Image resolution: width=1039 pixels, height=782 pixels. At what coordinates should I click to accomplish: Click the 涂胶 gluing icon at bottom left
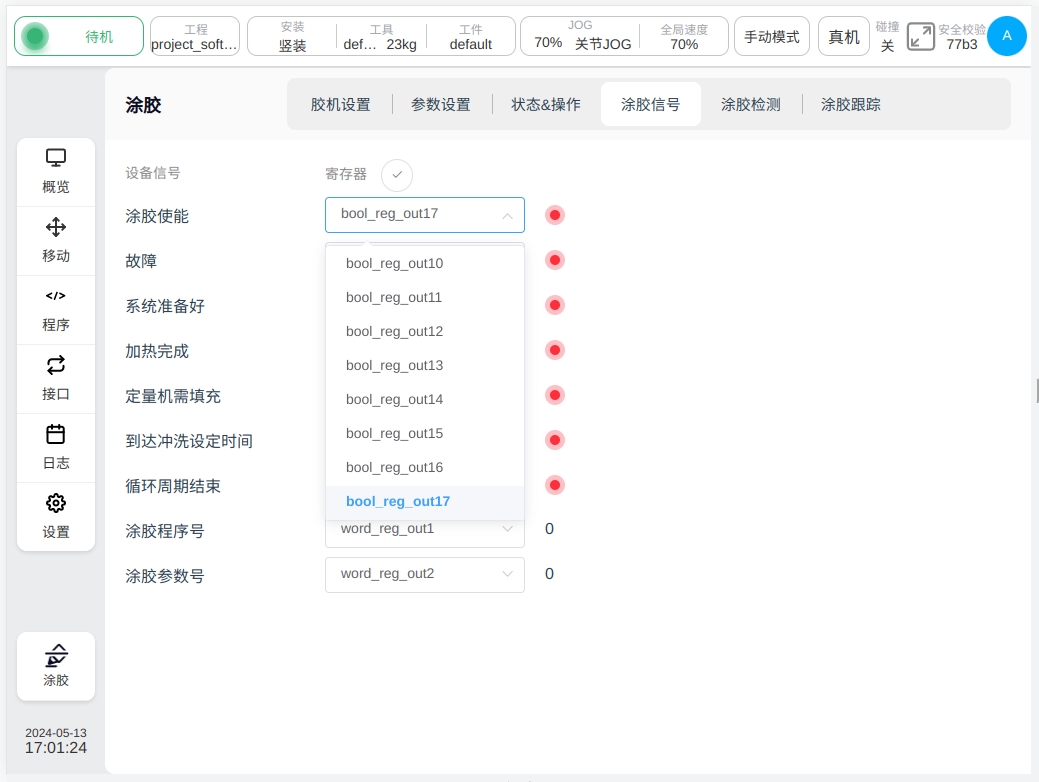tap(56, 657)
